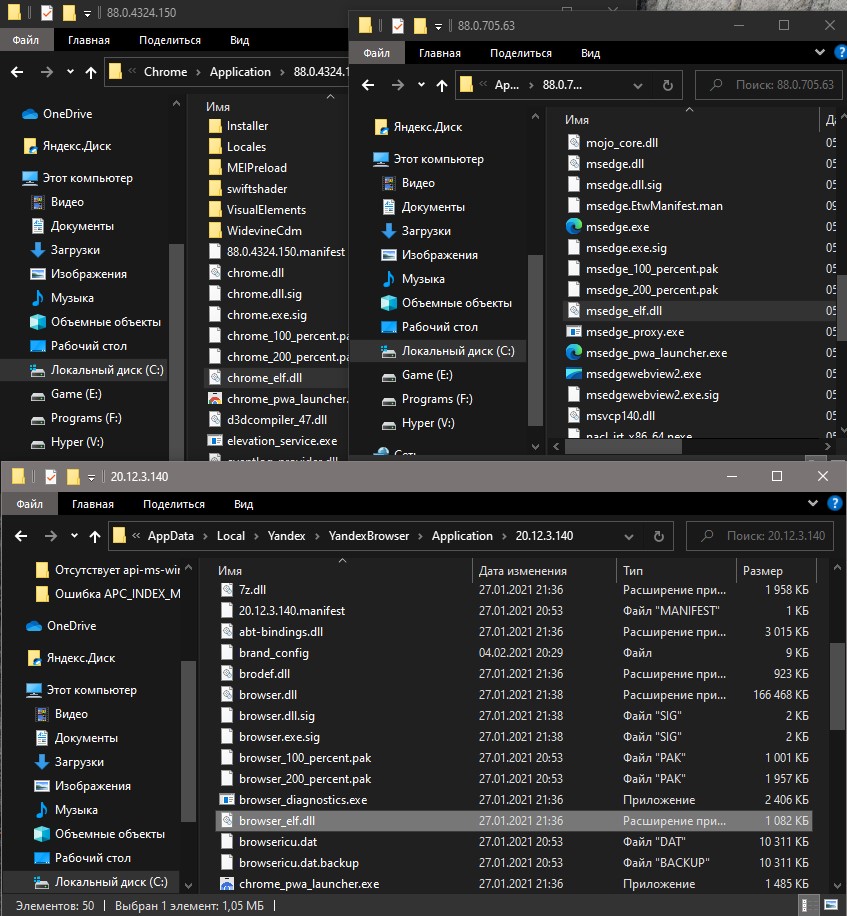Open Объемные объекты in Chrome window sidebar

click(96, 322)
